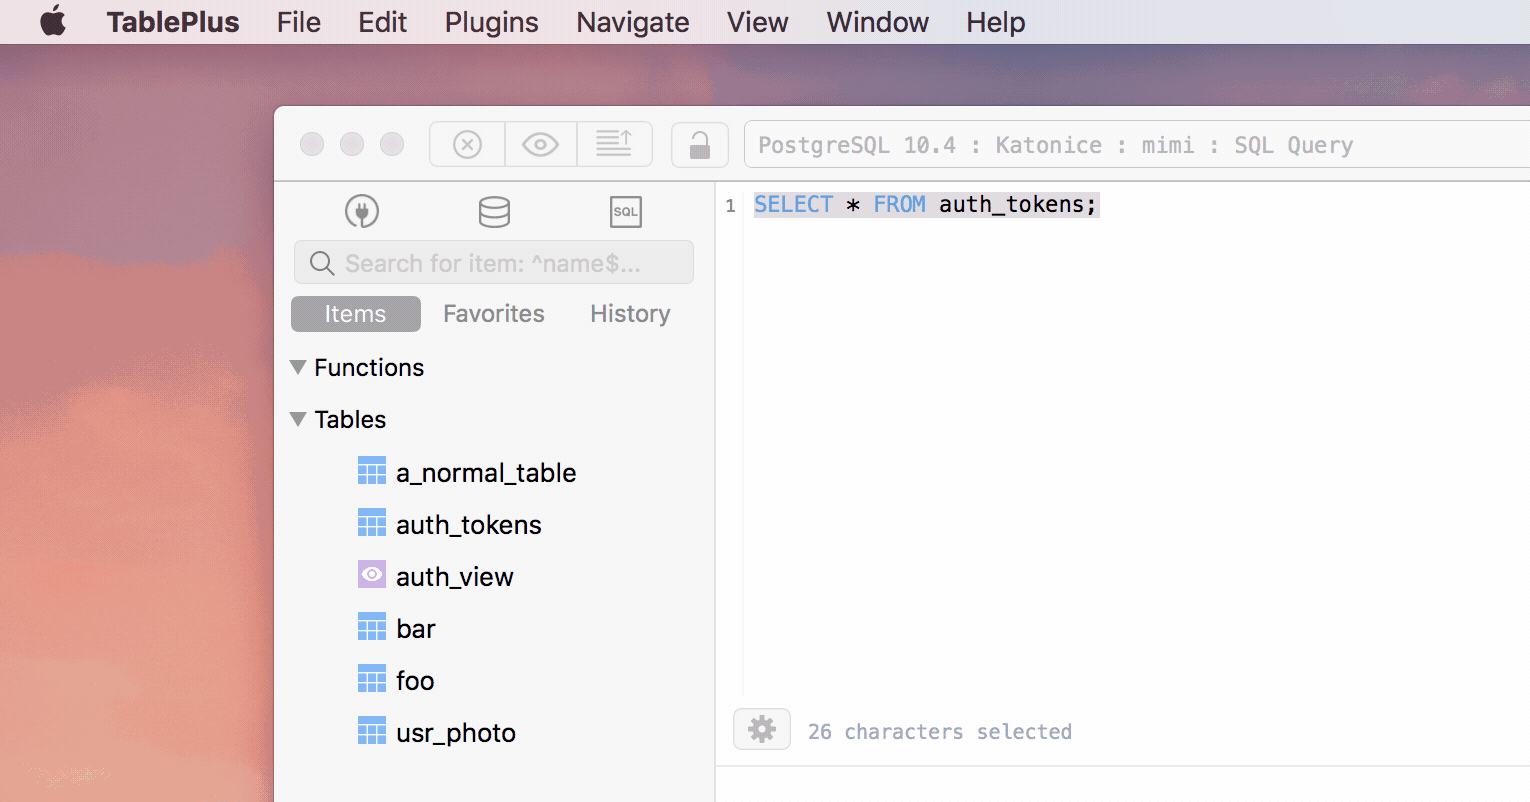
Task: Click the table icon next to usr_photo
Action: click(x=372, y=731)
